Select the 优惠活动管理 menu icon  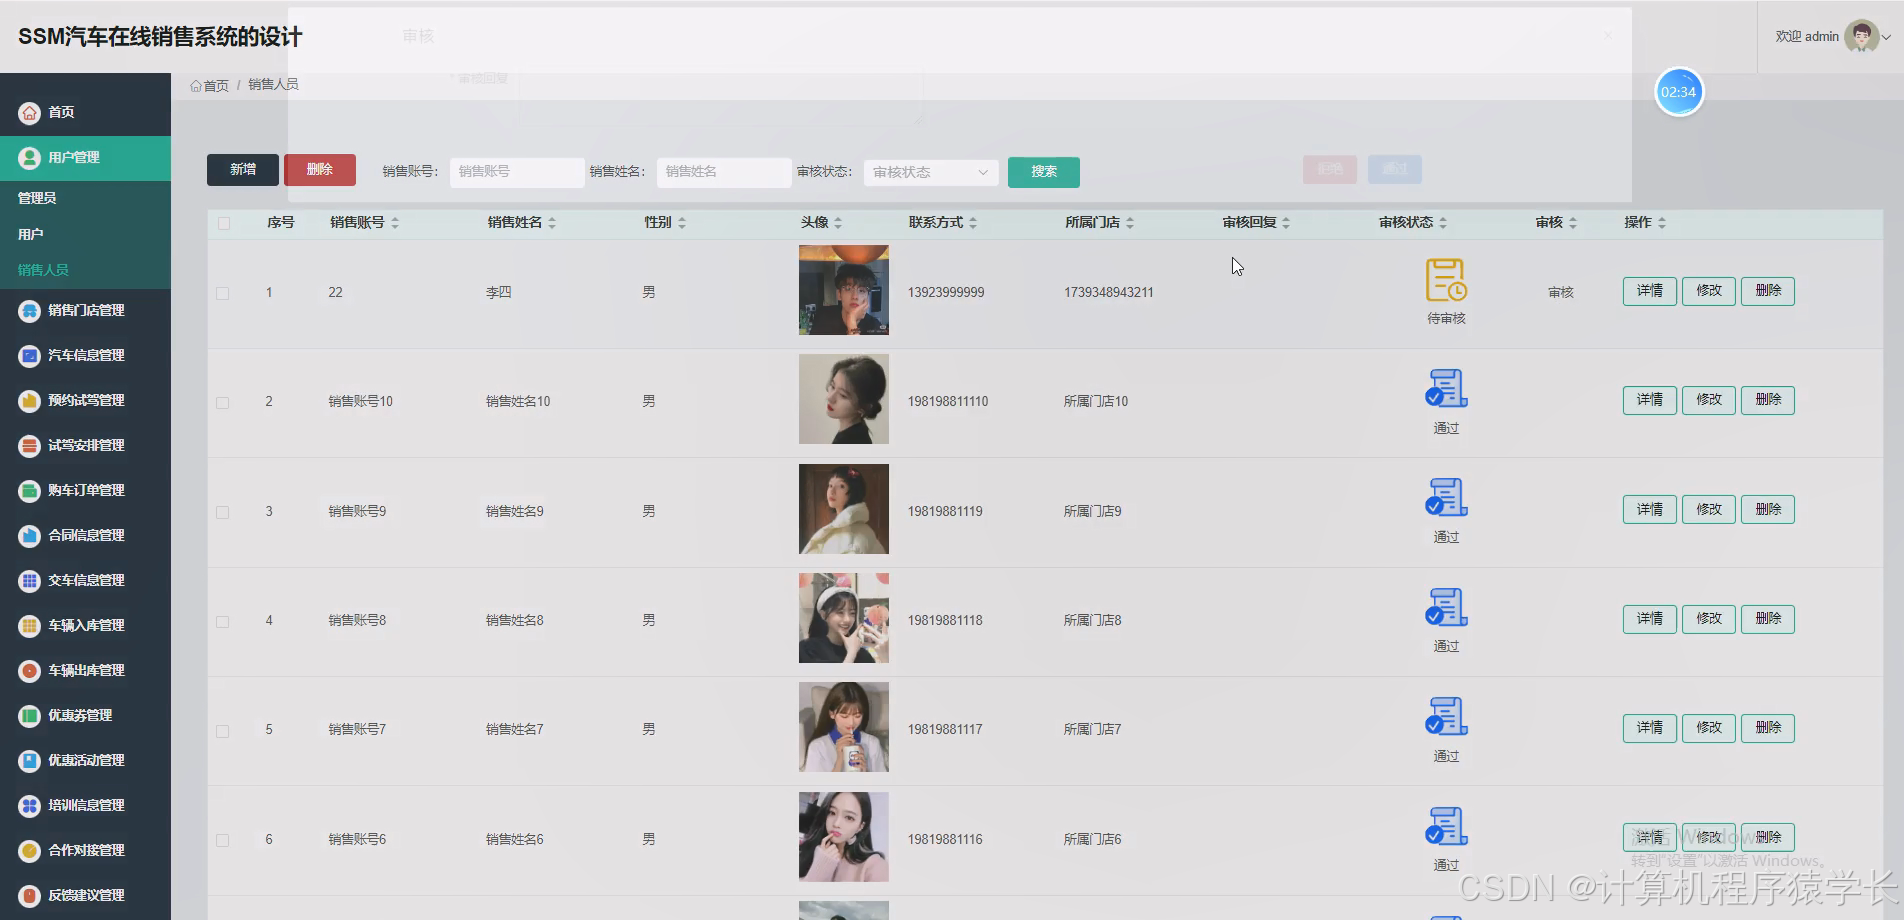tap(30, 761)
